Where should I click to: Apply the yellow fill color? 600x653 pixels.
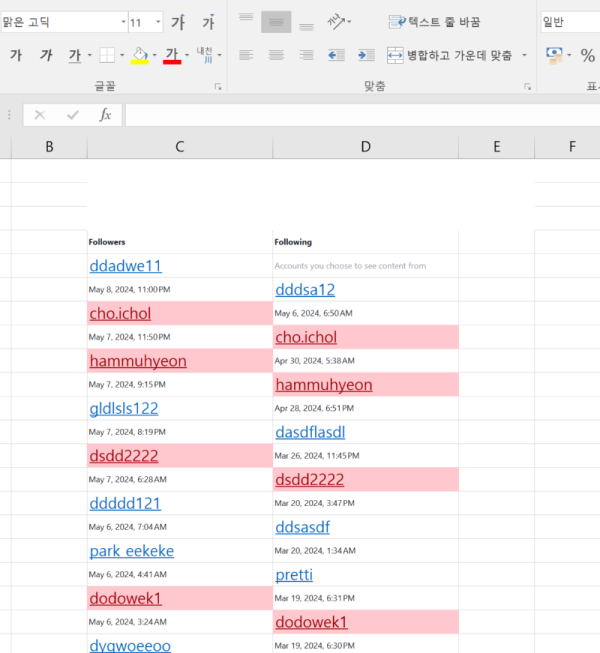click(x=140, y=56)
